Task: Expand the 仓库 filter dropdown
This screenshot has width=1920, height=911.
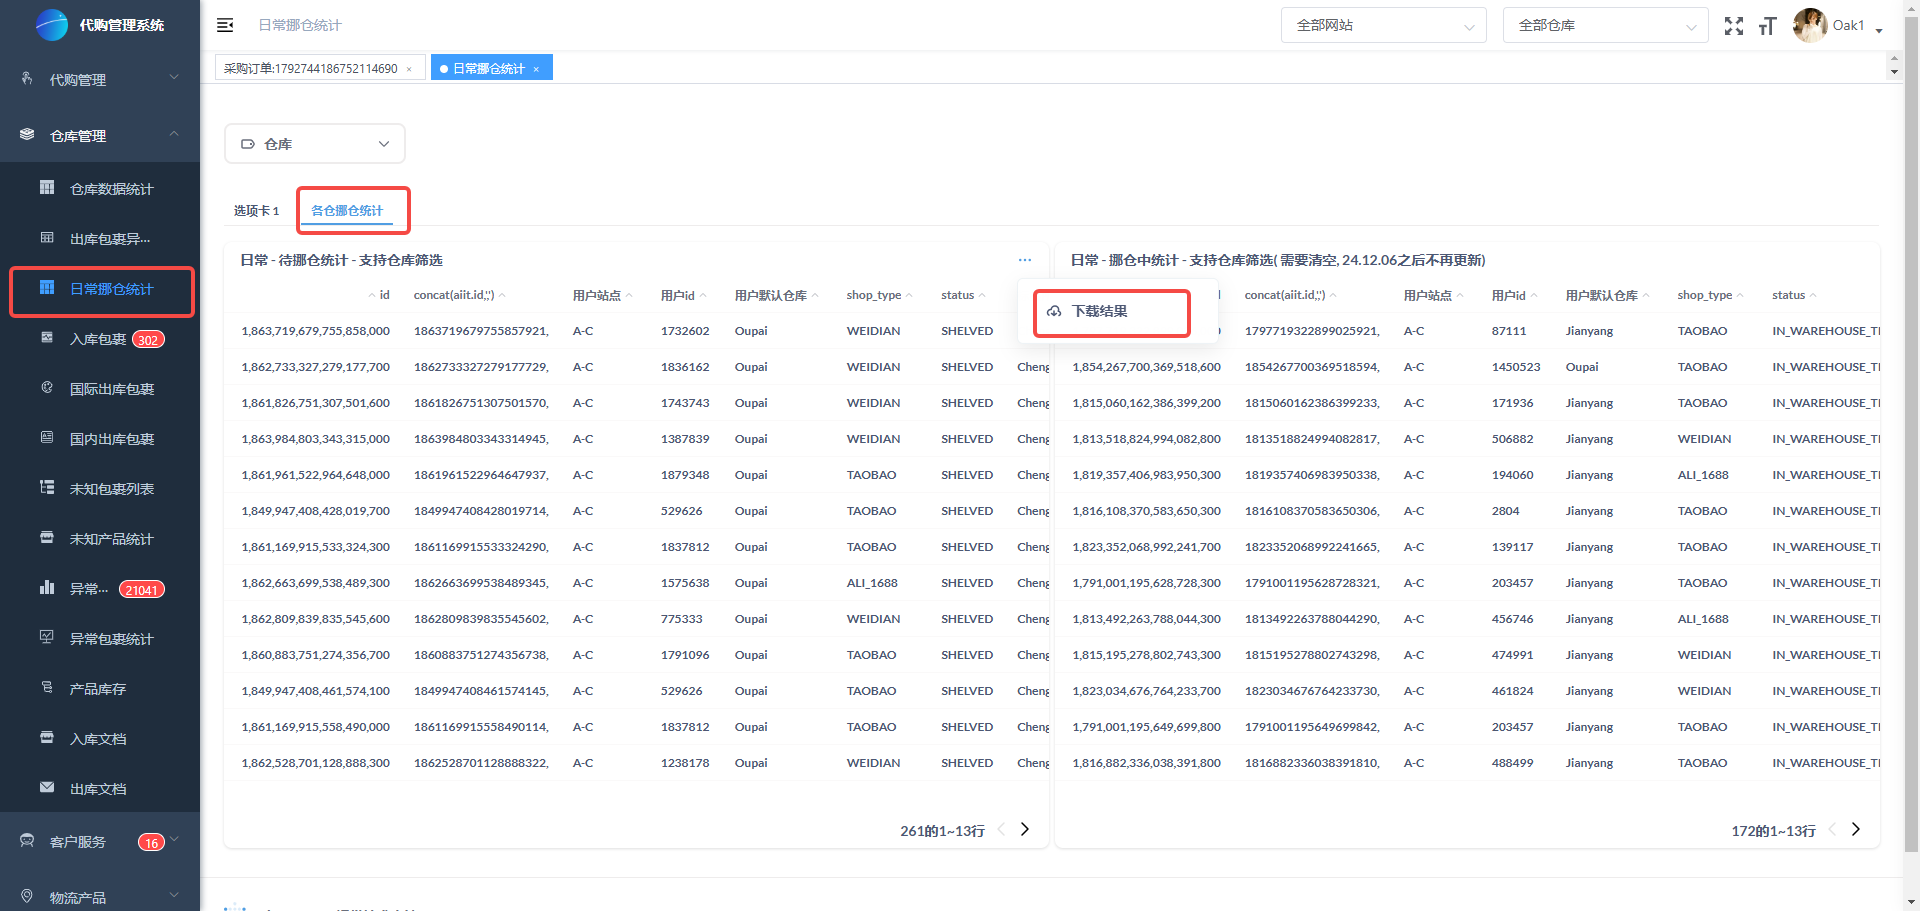Action: coord(315,144)
